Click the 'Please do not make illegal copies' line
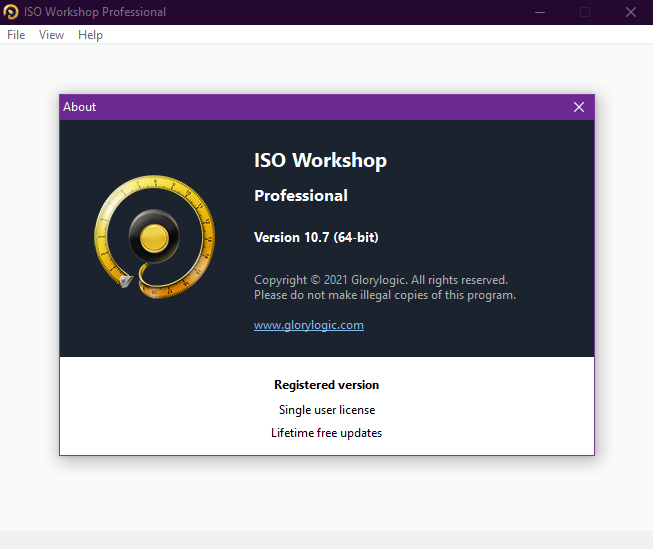653x549 pixels. point(385,295)
